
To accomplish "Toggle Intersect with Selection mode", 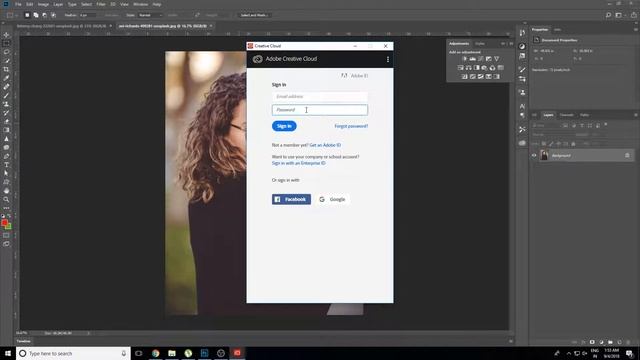I will tap(53, 15).
